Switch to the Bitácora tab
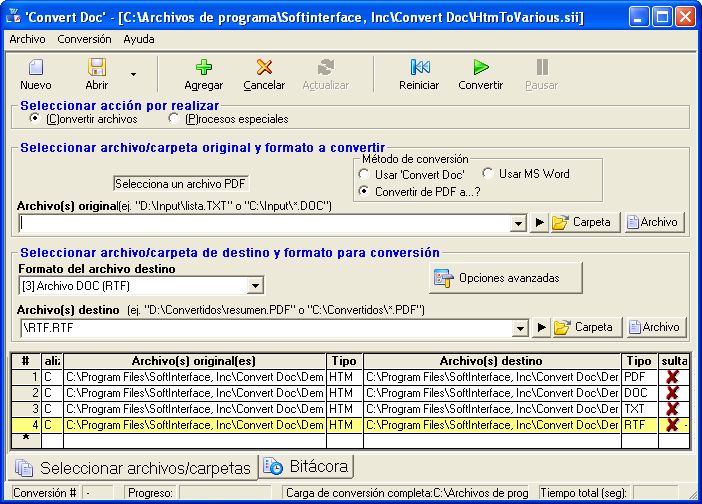The image size is (702, 504). pyautogui.click(x=307, y=466)
